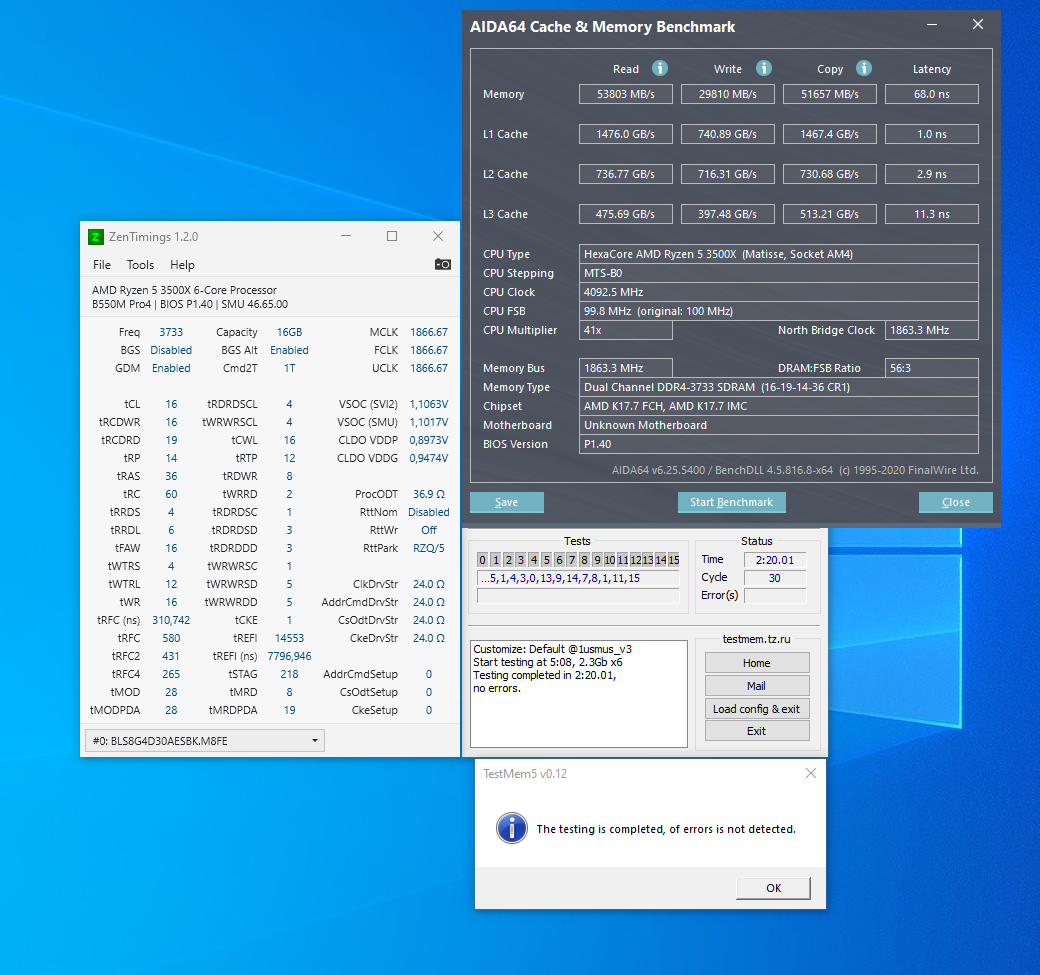Click the tREFI value 14553
The height and width of the screenshot is (975, 1040).
click(x=289, y=638)
